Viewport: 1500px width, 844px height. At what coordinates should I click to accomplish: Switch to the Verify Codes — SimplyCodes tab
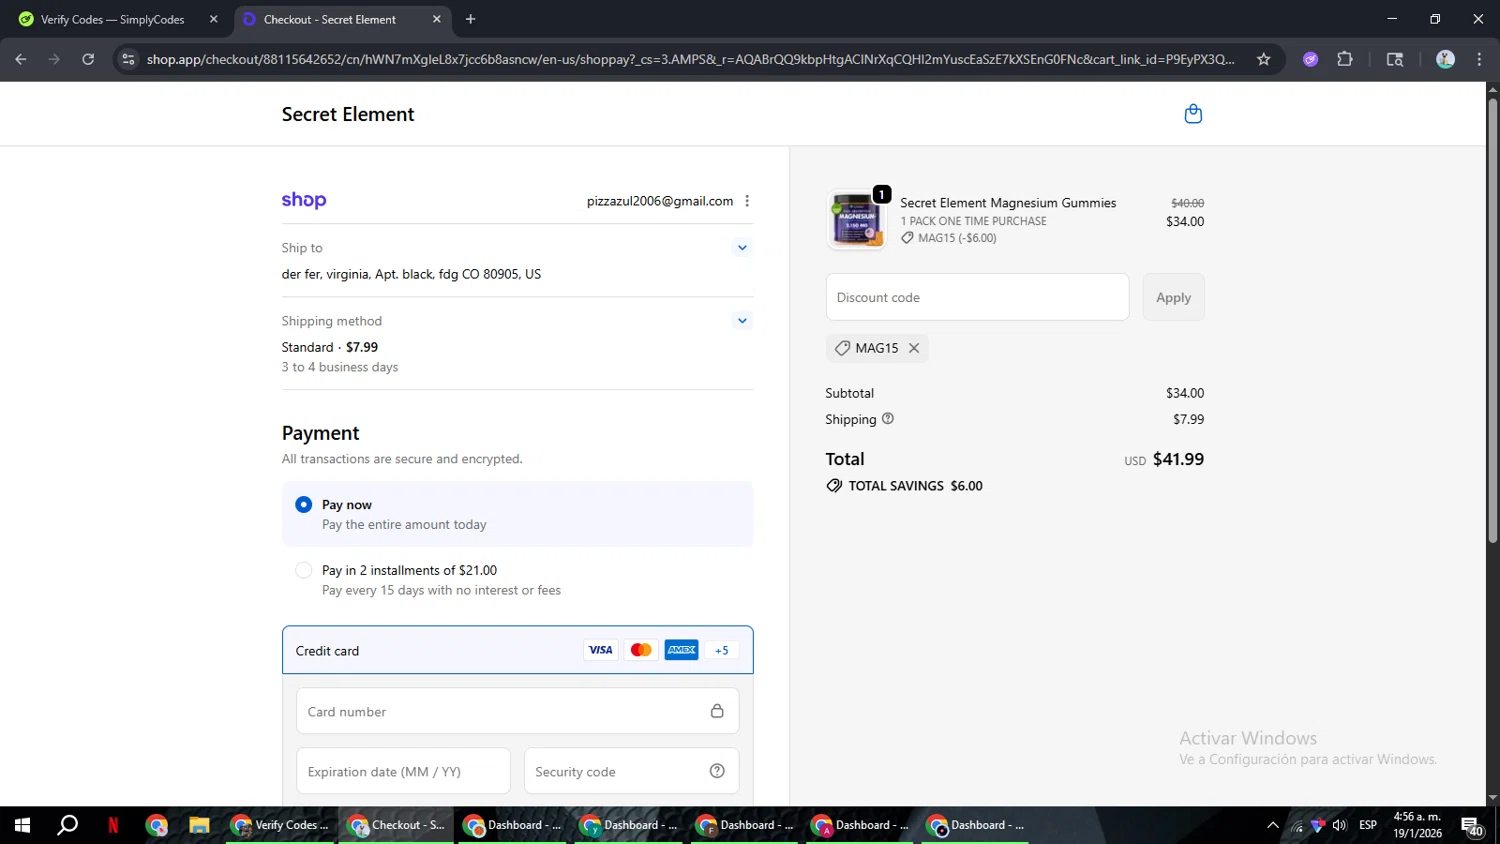112,19
